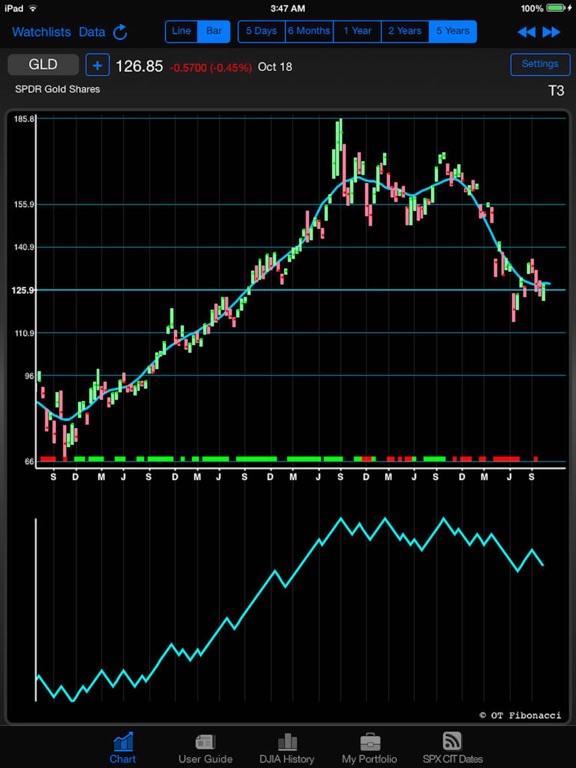Open DJIA History bar-chart icon

point(287,742)
